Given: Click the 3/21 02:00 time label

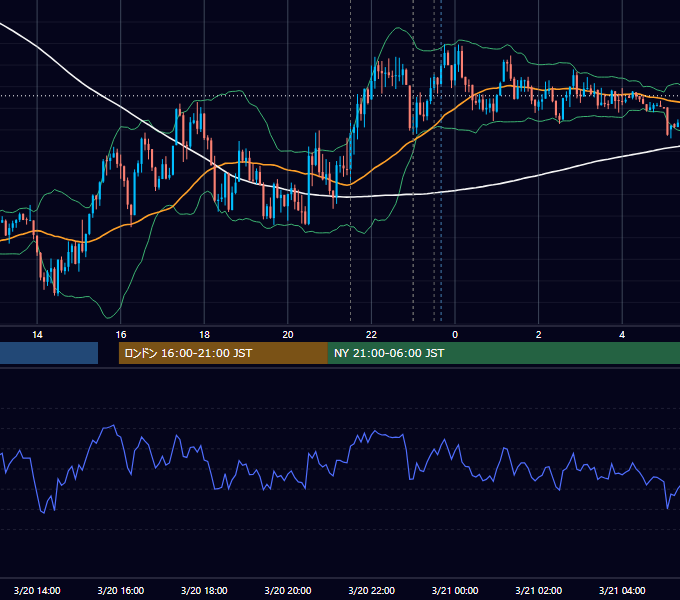Looking at the screenshot, I should pyautogui.click(x=539, y=590).
